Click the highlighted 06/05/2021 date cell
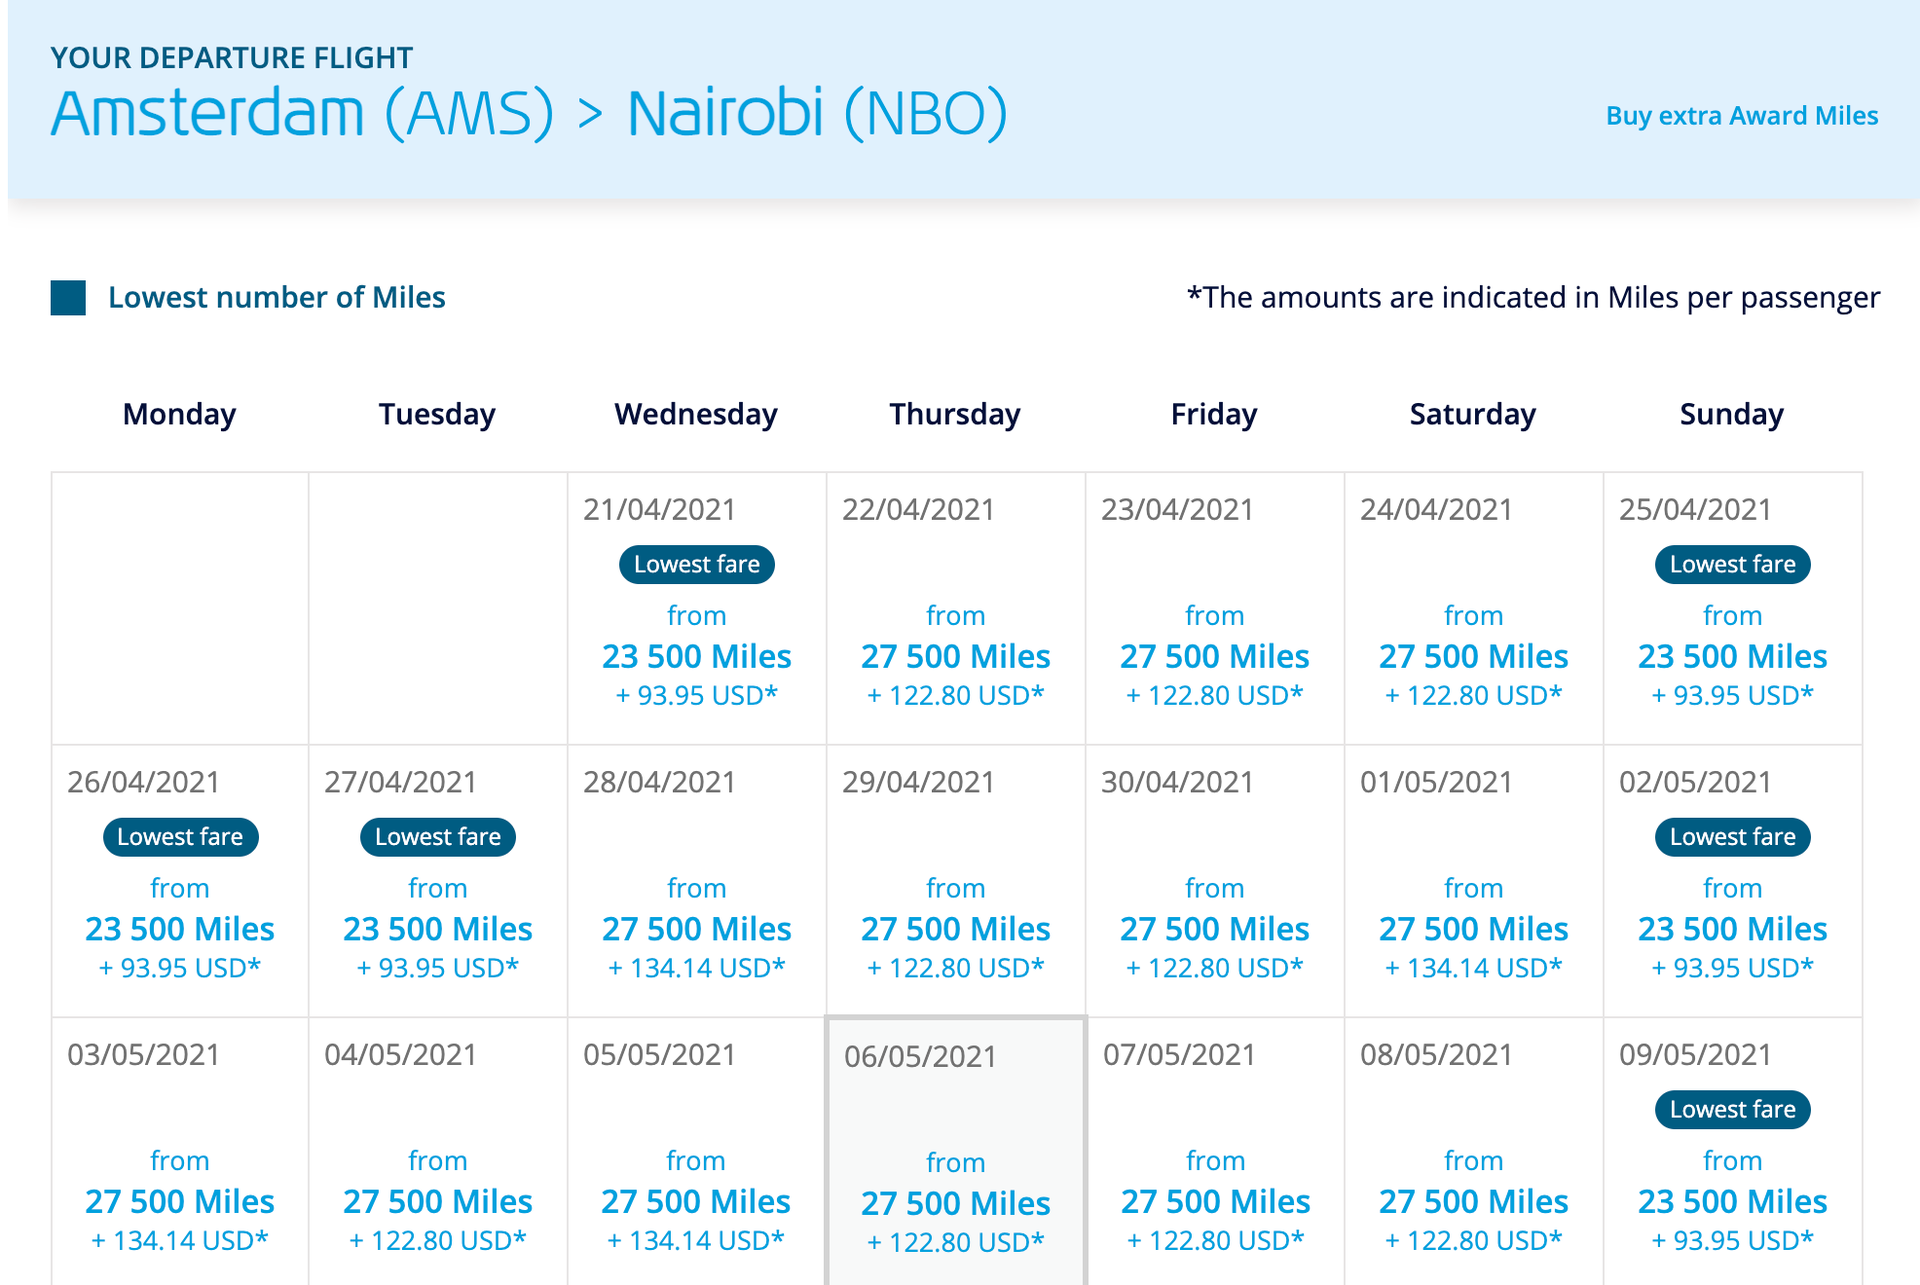The width and height of the screenshot is (1920, 1285). (x=955, y=1150)
